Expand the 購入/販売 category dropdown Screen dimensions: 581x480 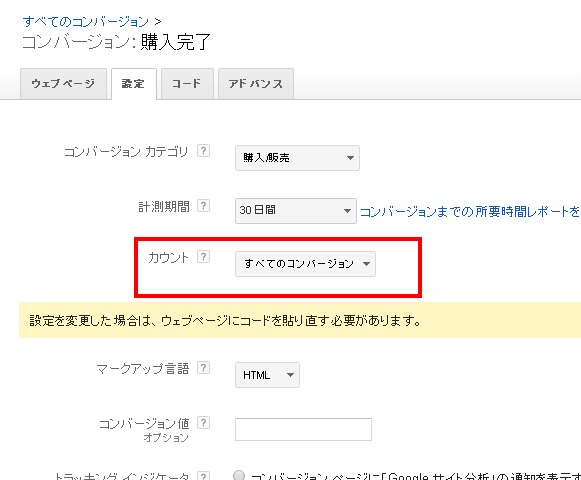(x=297, y=158)
